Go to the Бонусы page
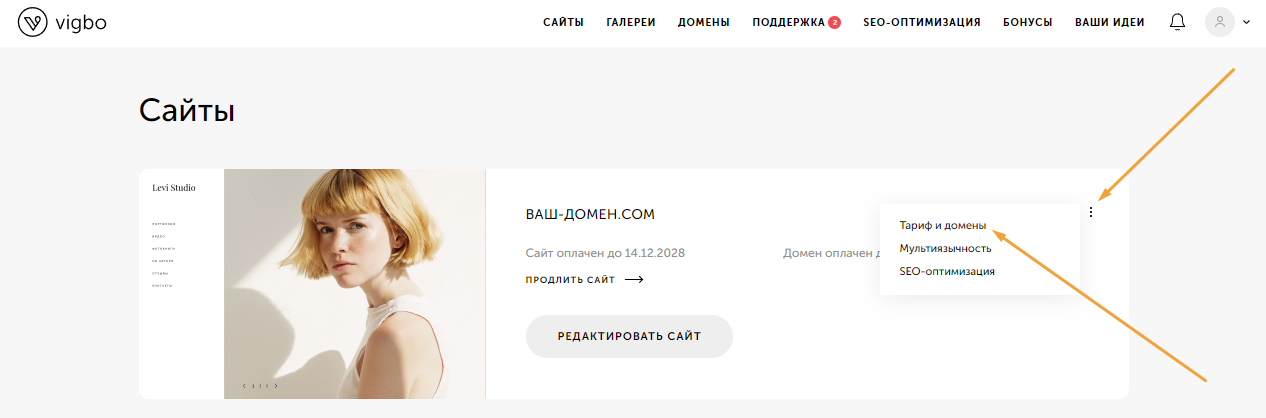Image resolution: width=1266 pixels, height=418 pixels. click(1027, 22)
